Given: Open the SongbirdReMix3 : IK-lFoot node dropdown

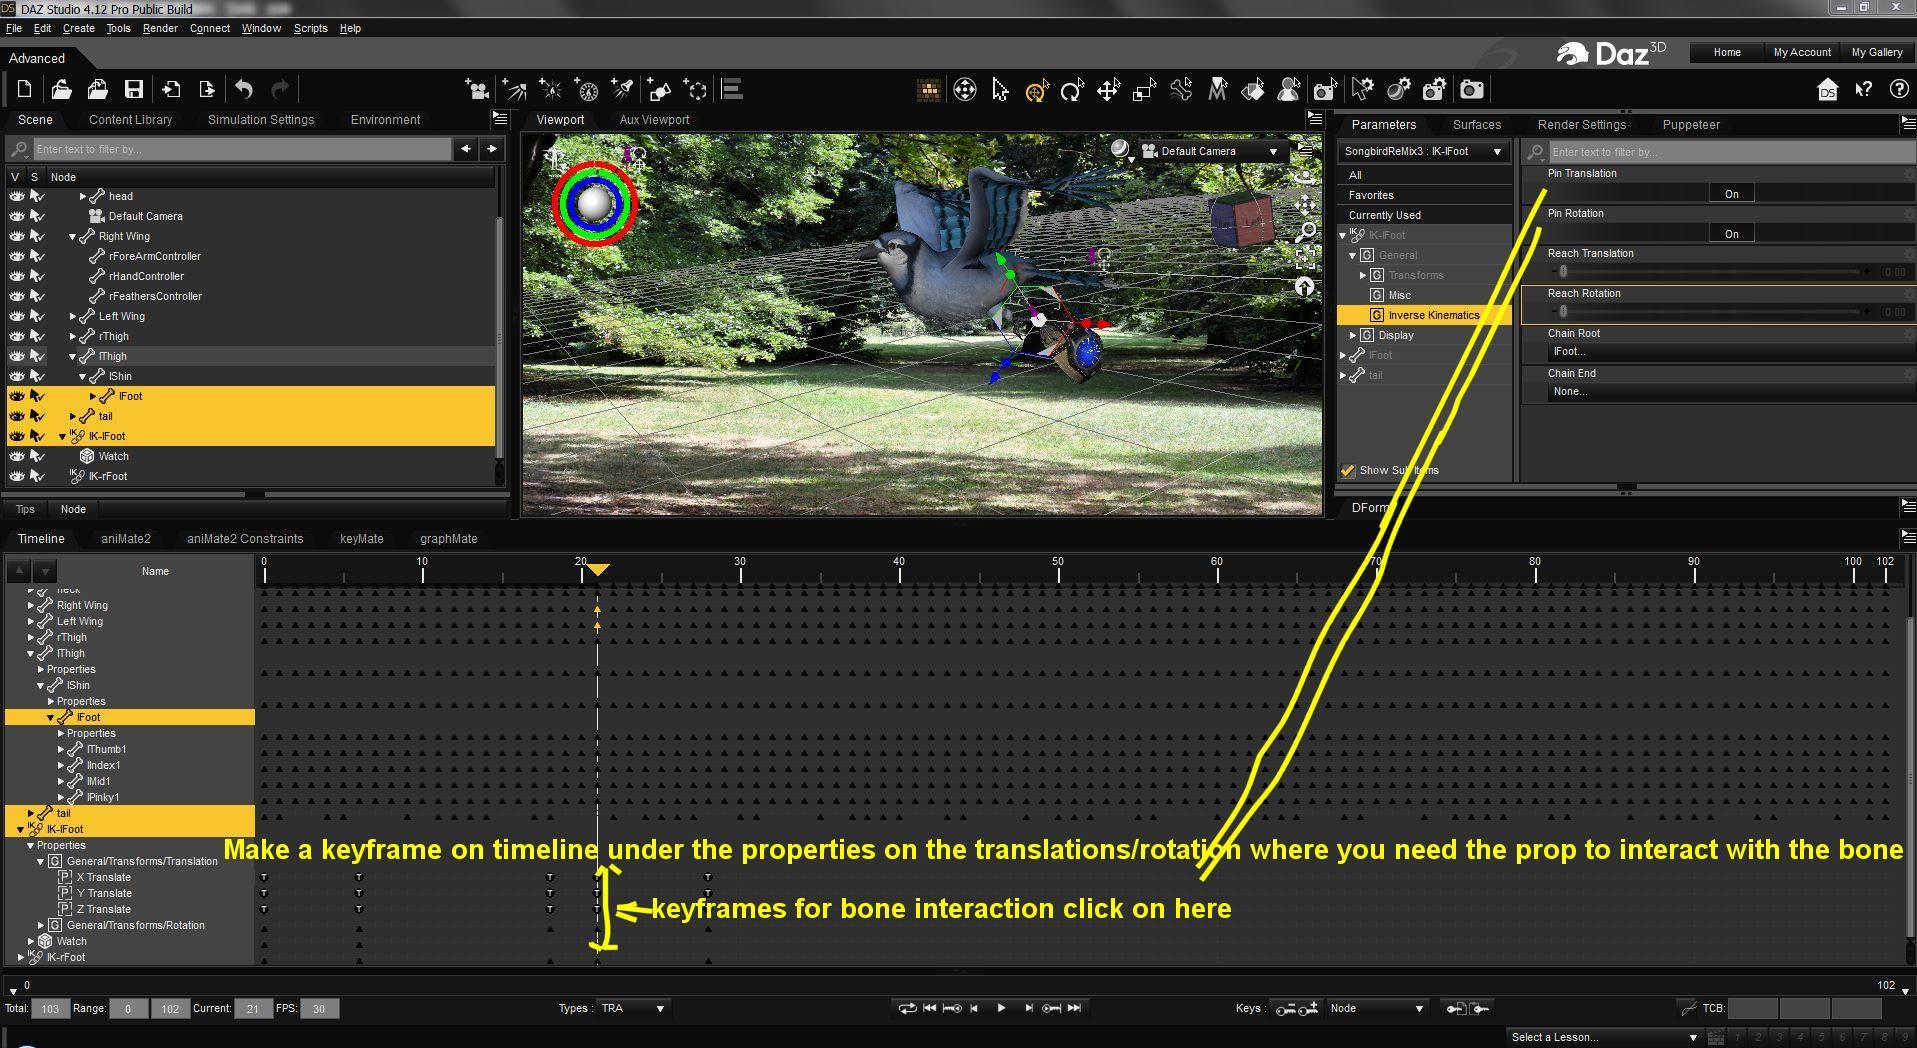Looking at the screenshot, I should pos(1423,151).
